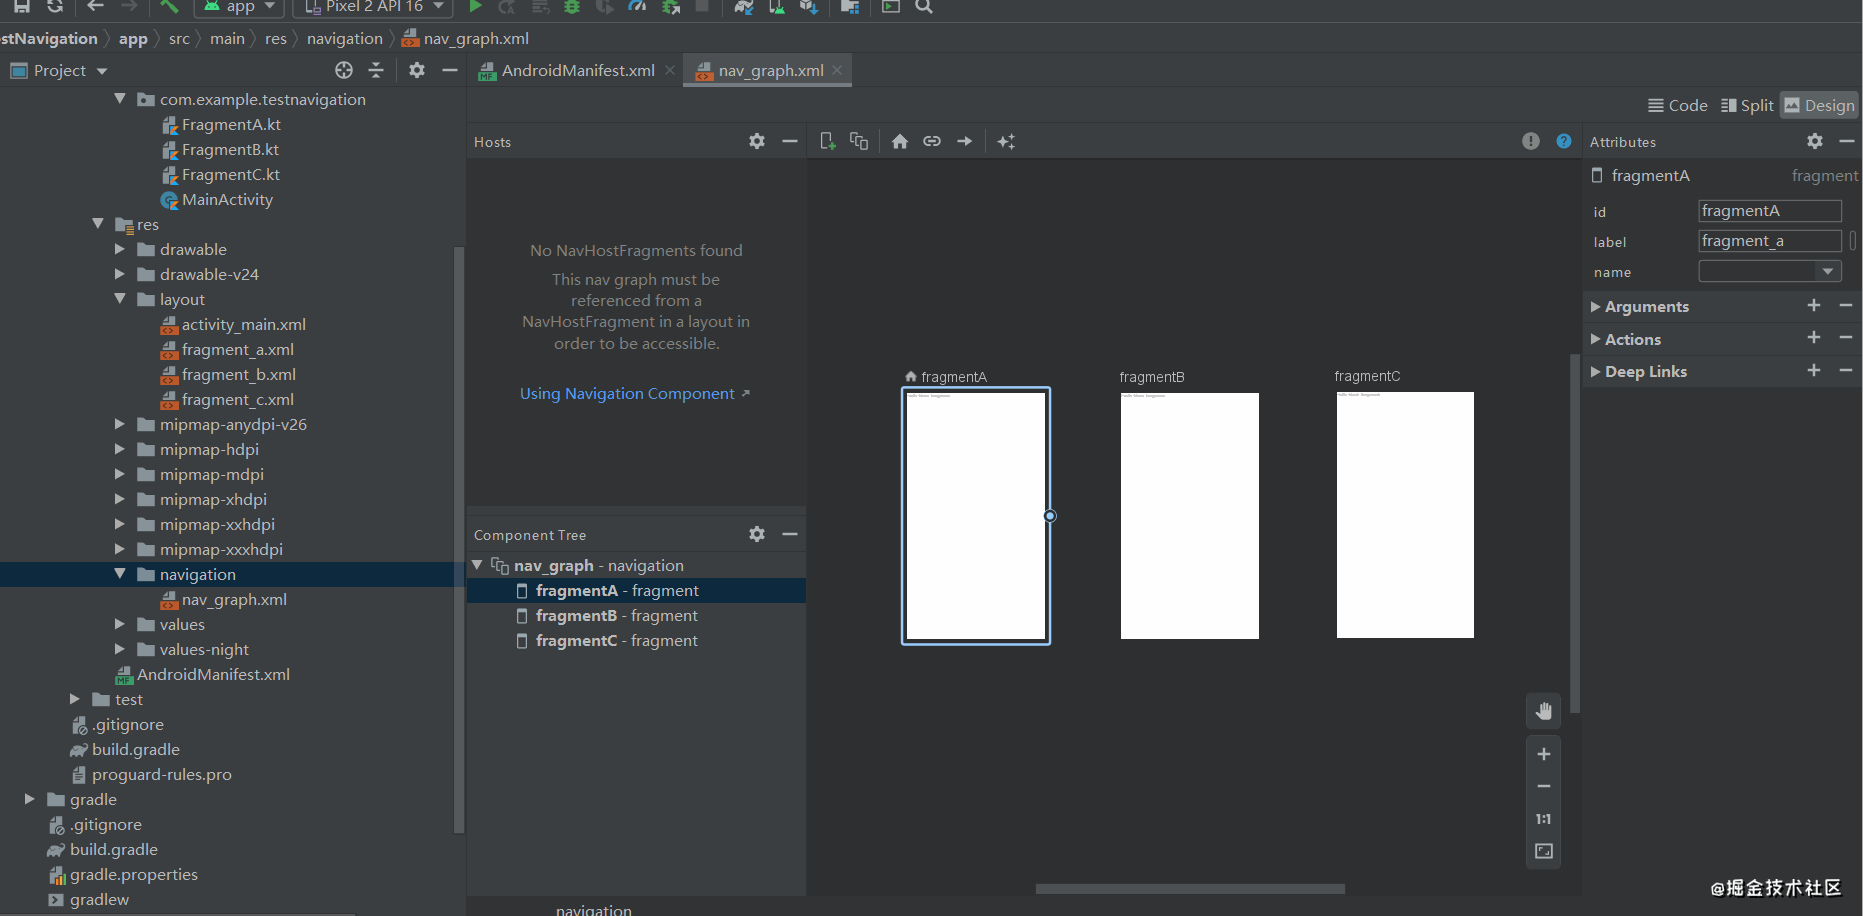This screenshot has width=1863, height=916.
Task: Open the Attributes panel gear settings
Action: (1815, 141)
